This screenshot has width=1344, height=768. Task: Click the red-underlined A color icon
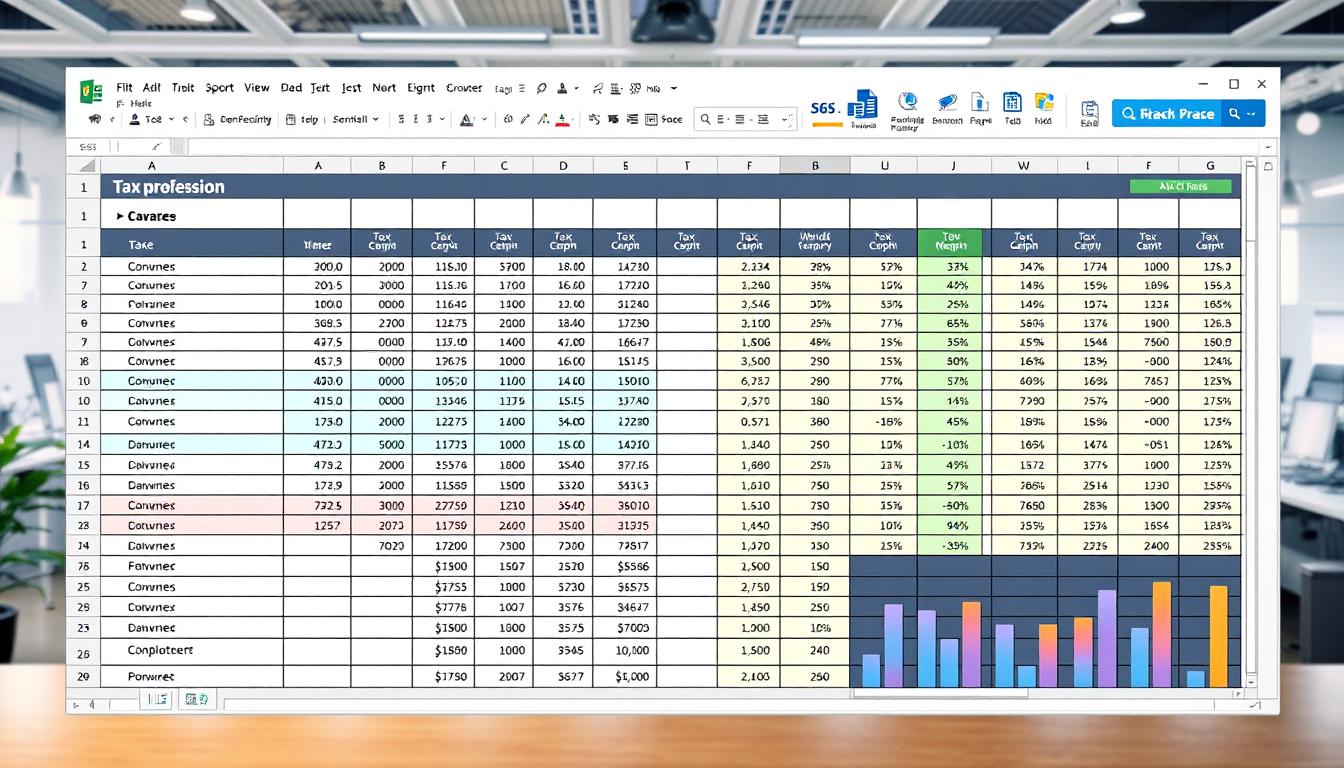click(x=562, y=119)
